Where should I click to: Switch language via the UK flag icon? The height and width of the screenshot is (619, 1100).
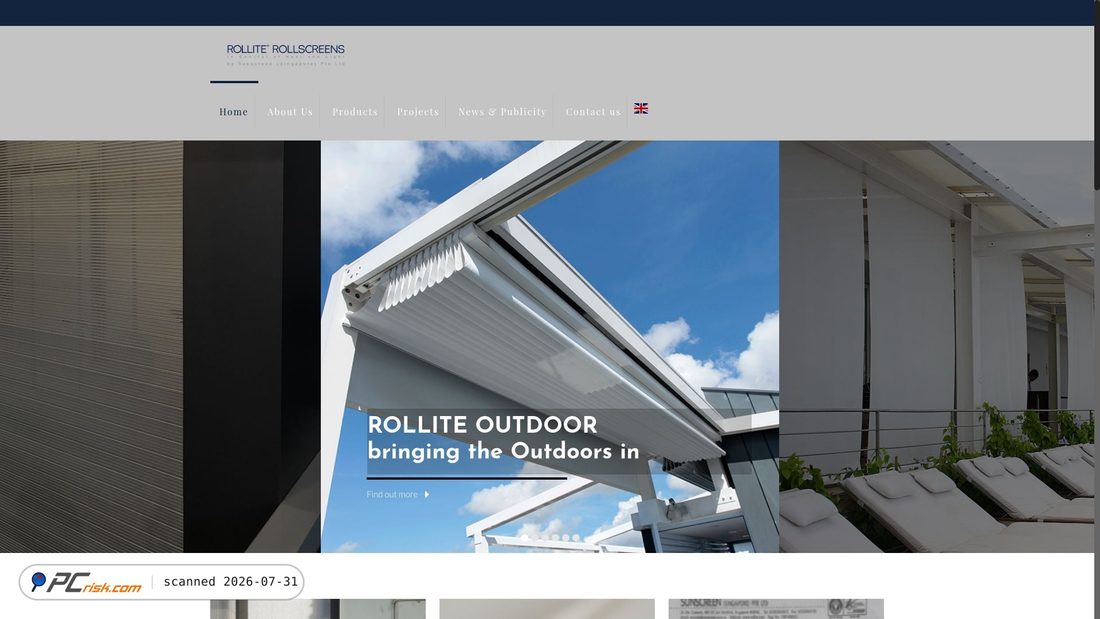click(640, 108)
